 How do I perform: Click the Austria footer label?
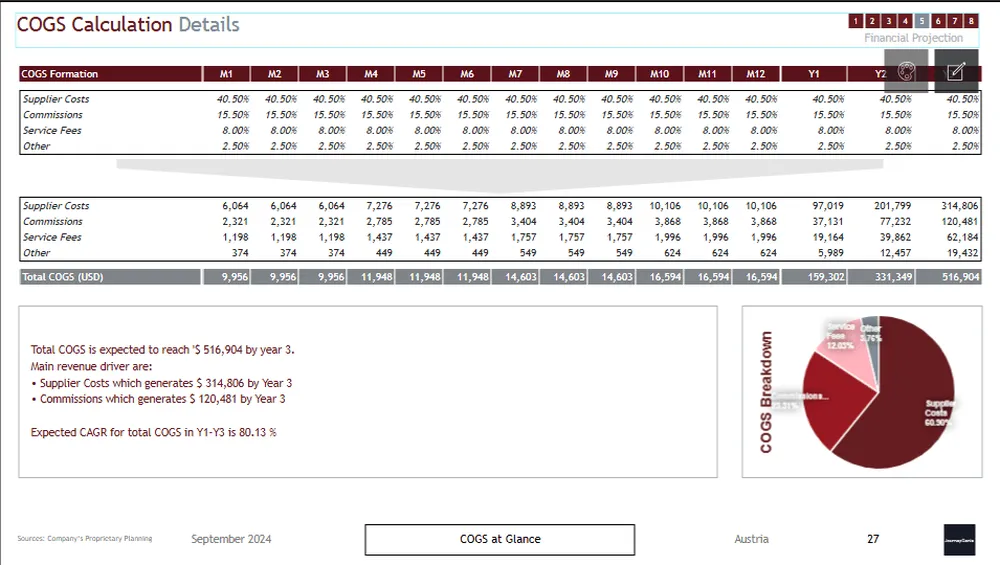(751, 539)
